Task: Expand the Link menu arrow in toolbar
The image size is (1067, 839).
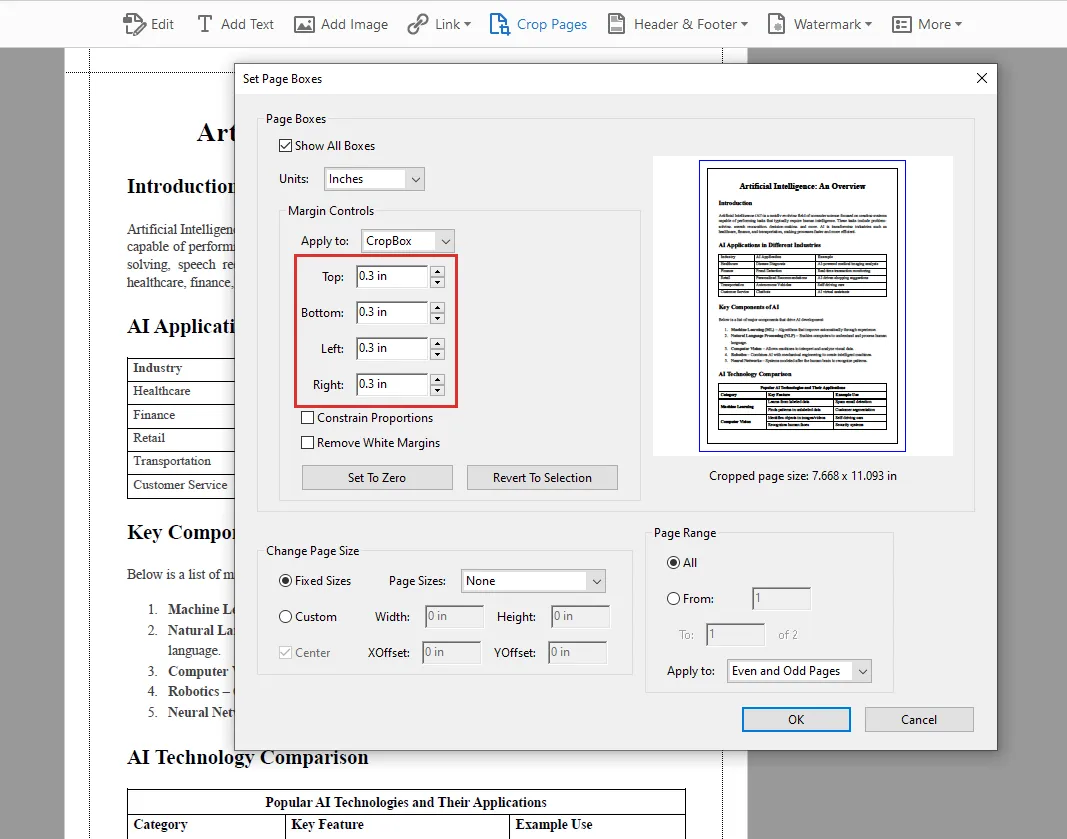Action: click(467, 24)
